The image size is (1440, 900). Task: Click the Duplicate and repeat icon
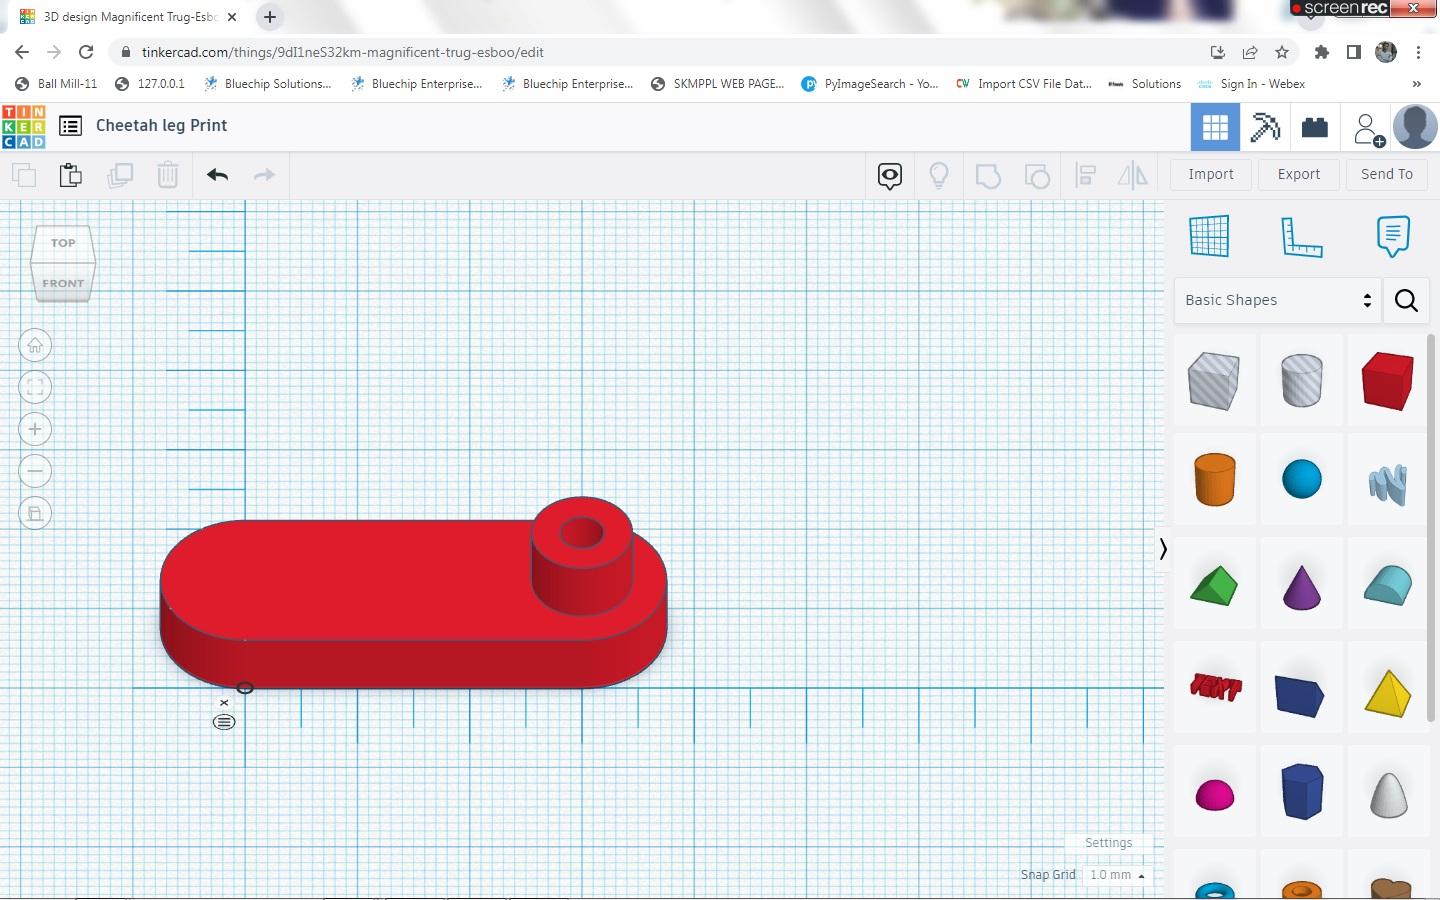[x=120, y=175]
